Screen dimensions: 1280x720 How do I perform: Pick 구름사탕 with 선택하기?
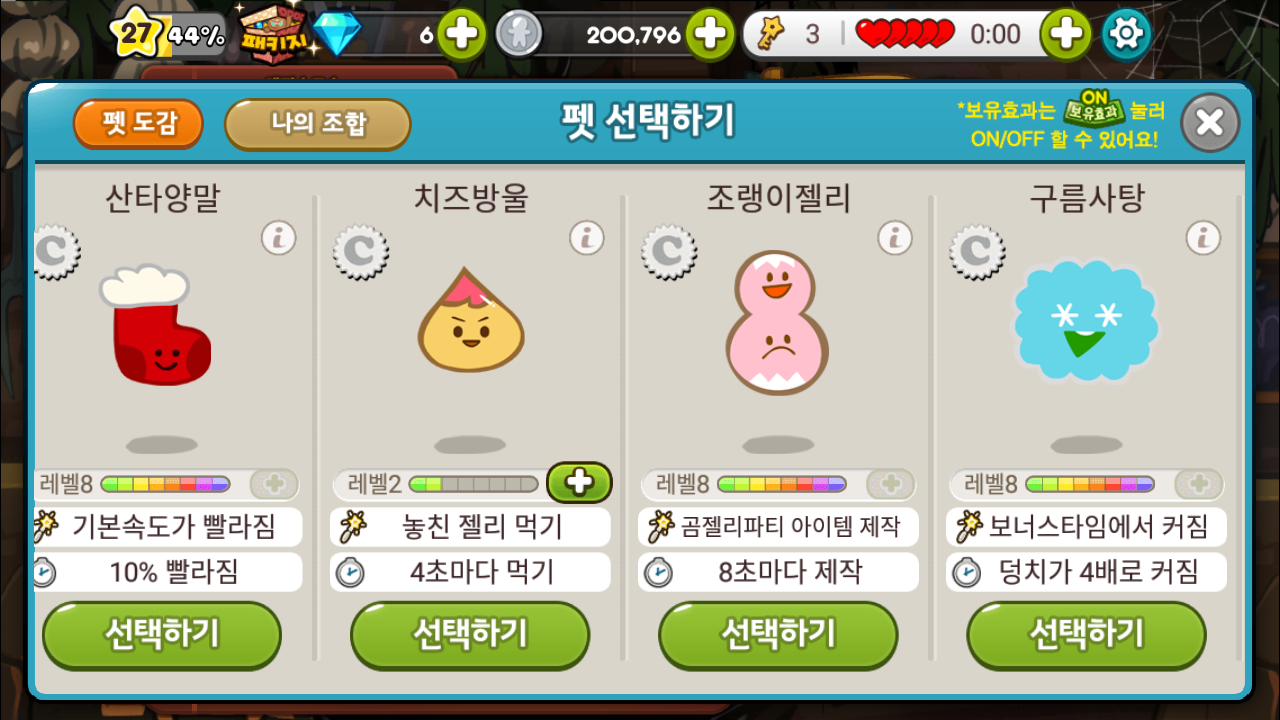(x=1086, y=635)
